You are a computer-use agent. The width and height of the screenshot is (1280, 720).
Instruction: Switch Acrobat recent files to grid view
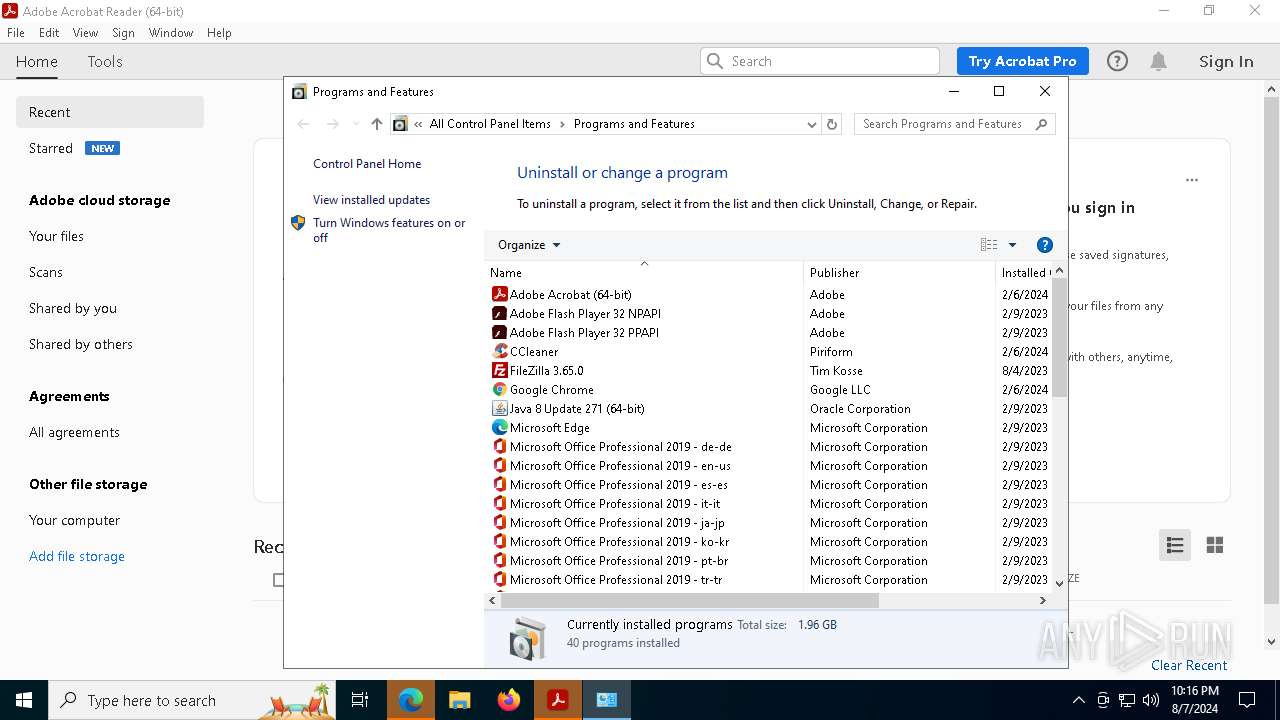(1215, 545)
